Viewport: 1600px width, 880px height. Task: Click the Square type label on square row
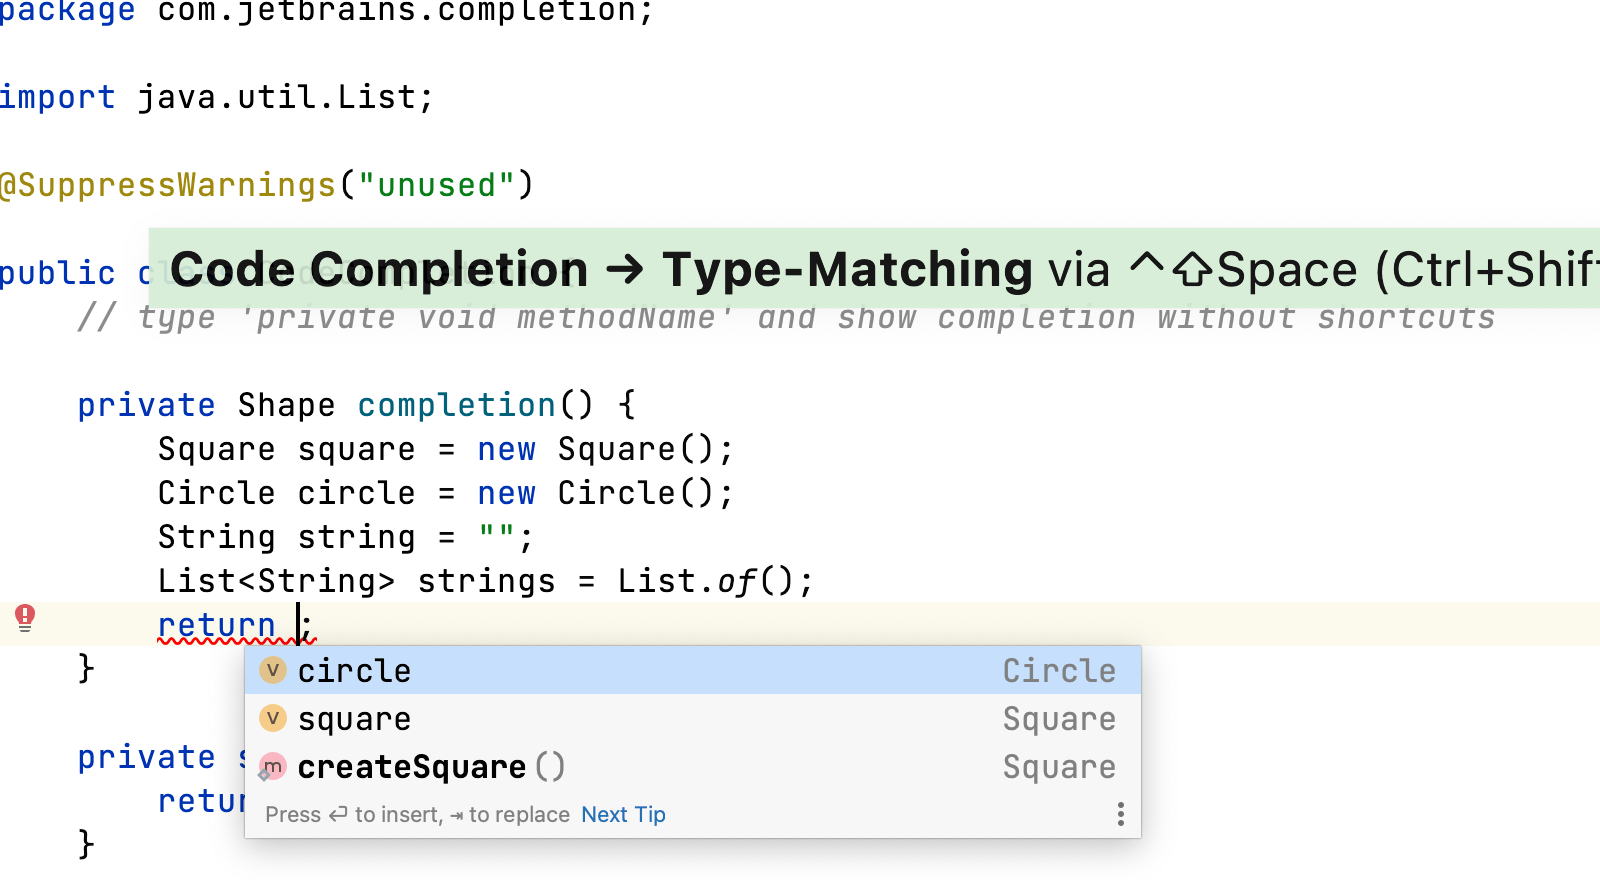tap(1059, 718)
